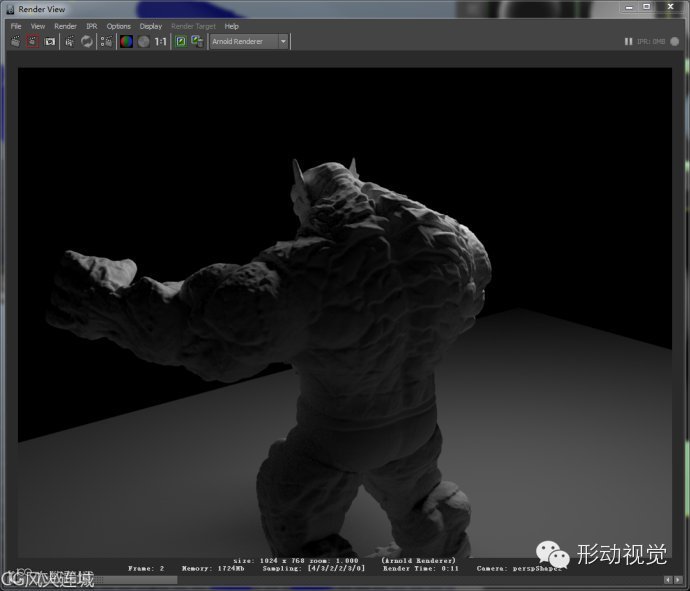Click the gray IPR status circle icon
Viewport: 690px width, 591px height.
click(x=675, y=41)
